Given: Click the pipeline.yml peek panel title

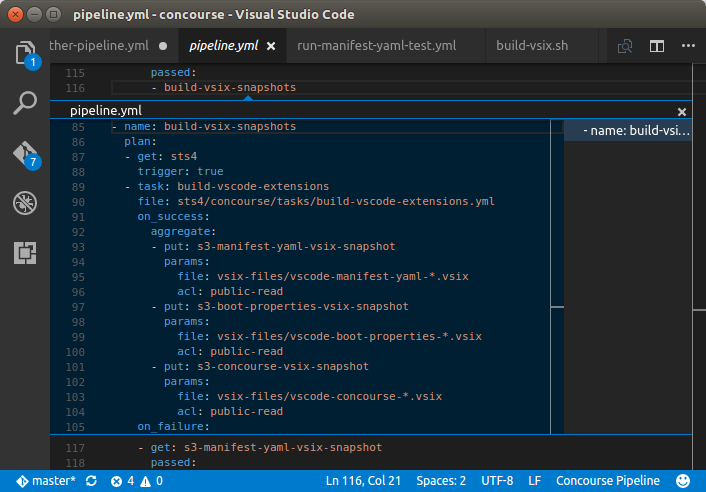Looking at the screenshot, I should pos(106,110).
